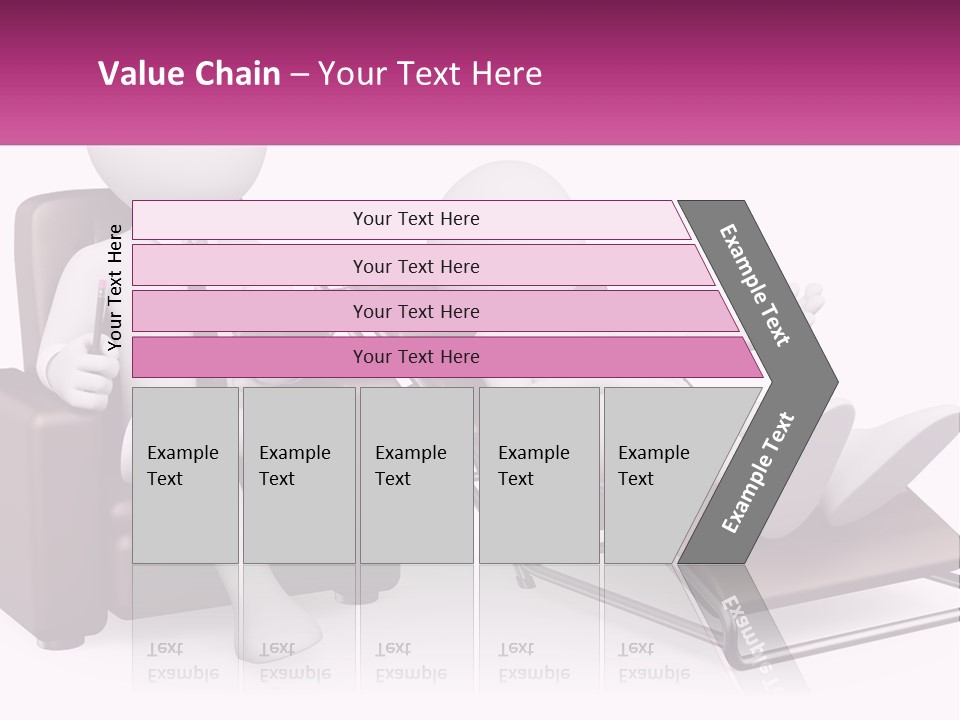Click the pen held by the background figure
Viewport: 960px width, 720px height.
[99, 318]
